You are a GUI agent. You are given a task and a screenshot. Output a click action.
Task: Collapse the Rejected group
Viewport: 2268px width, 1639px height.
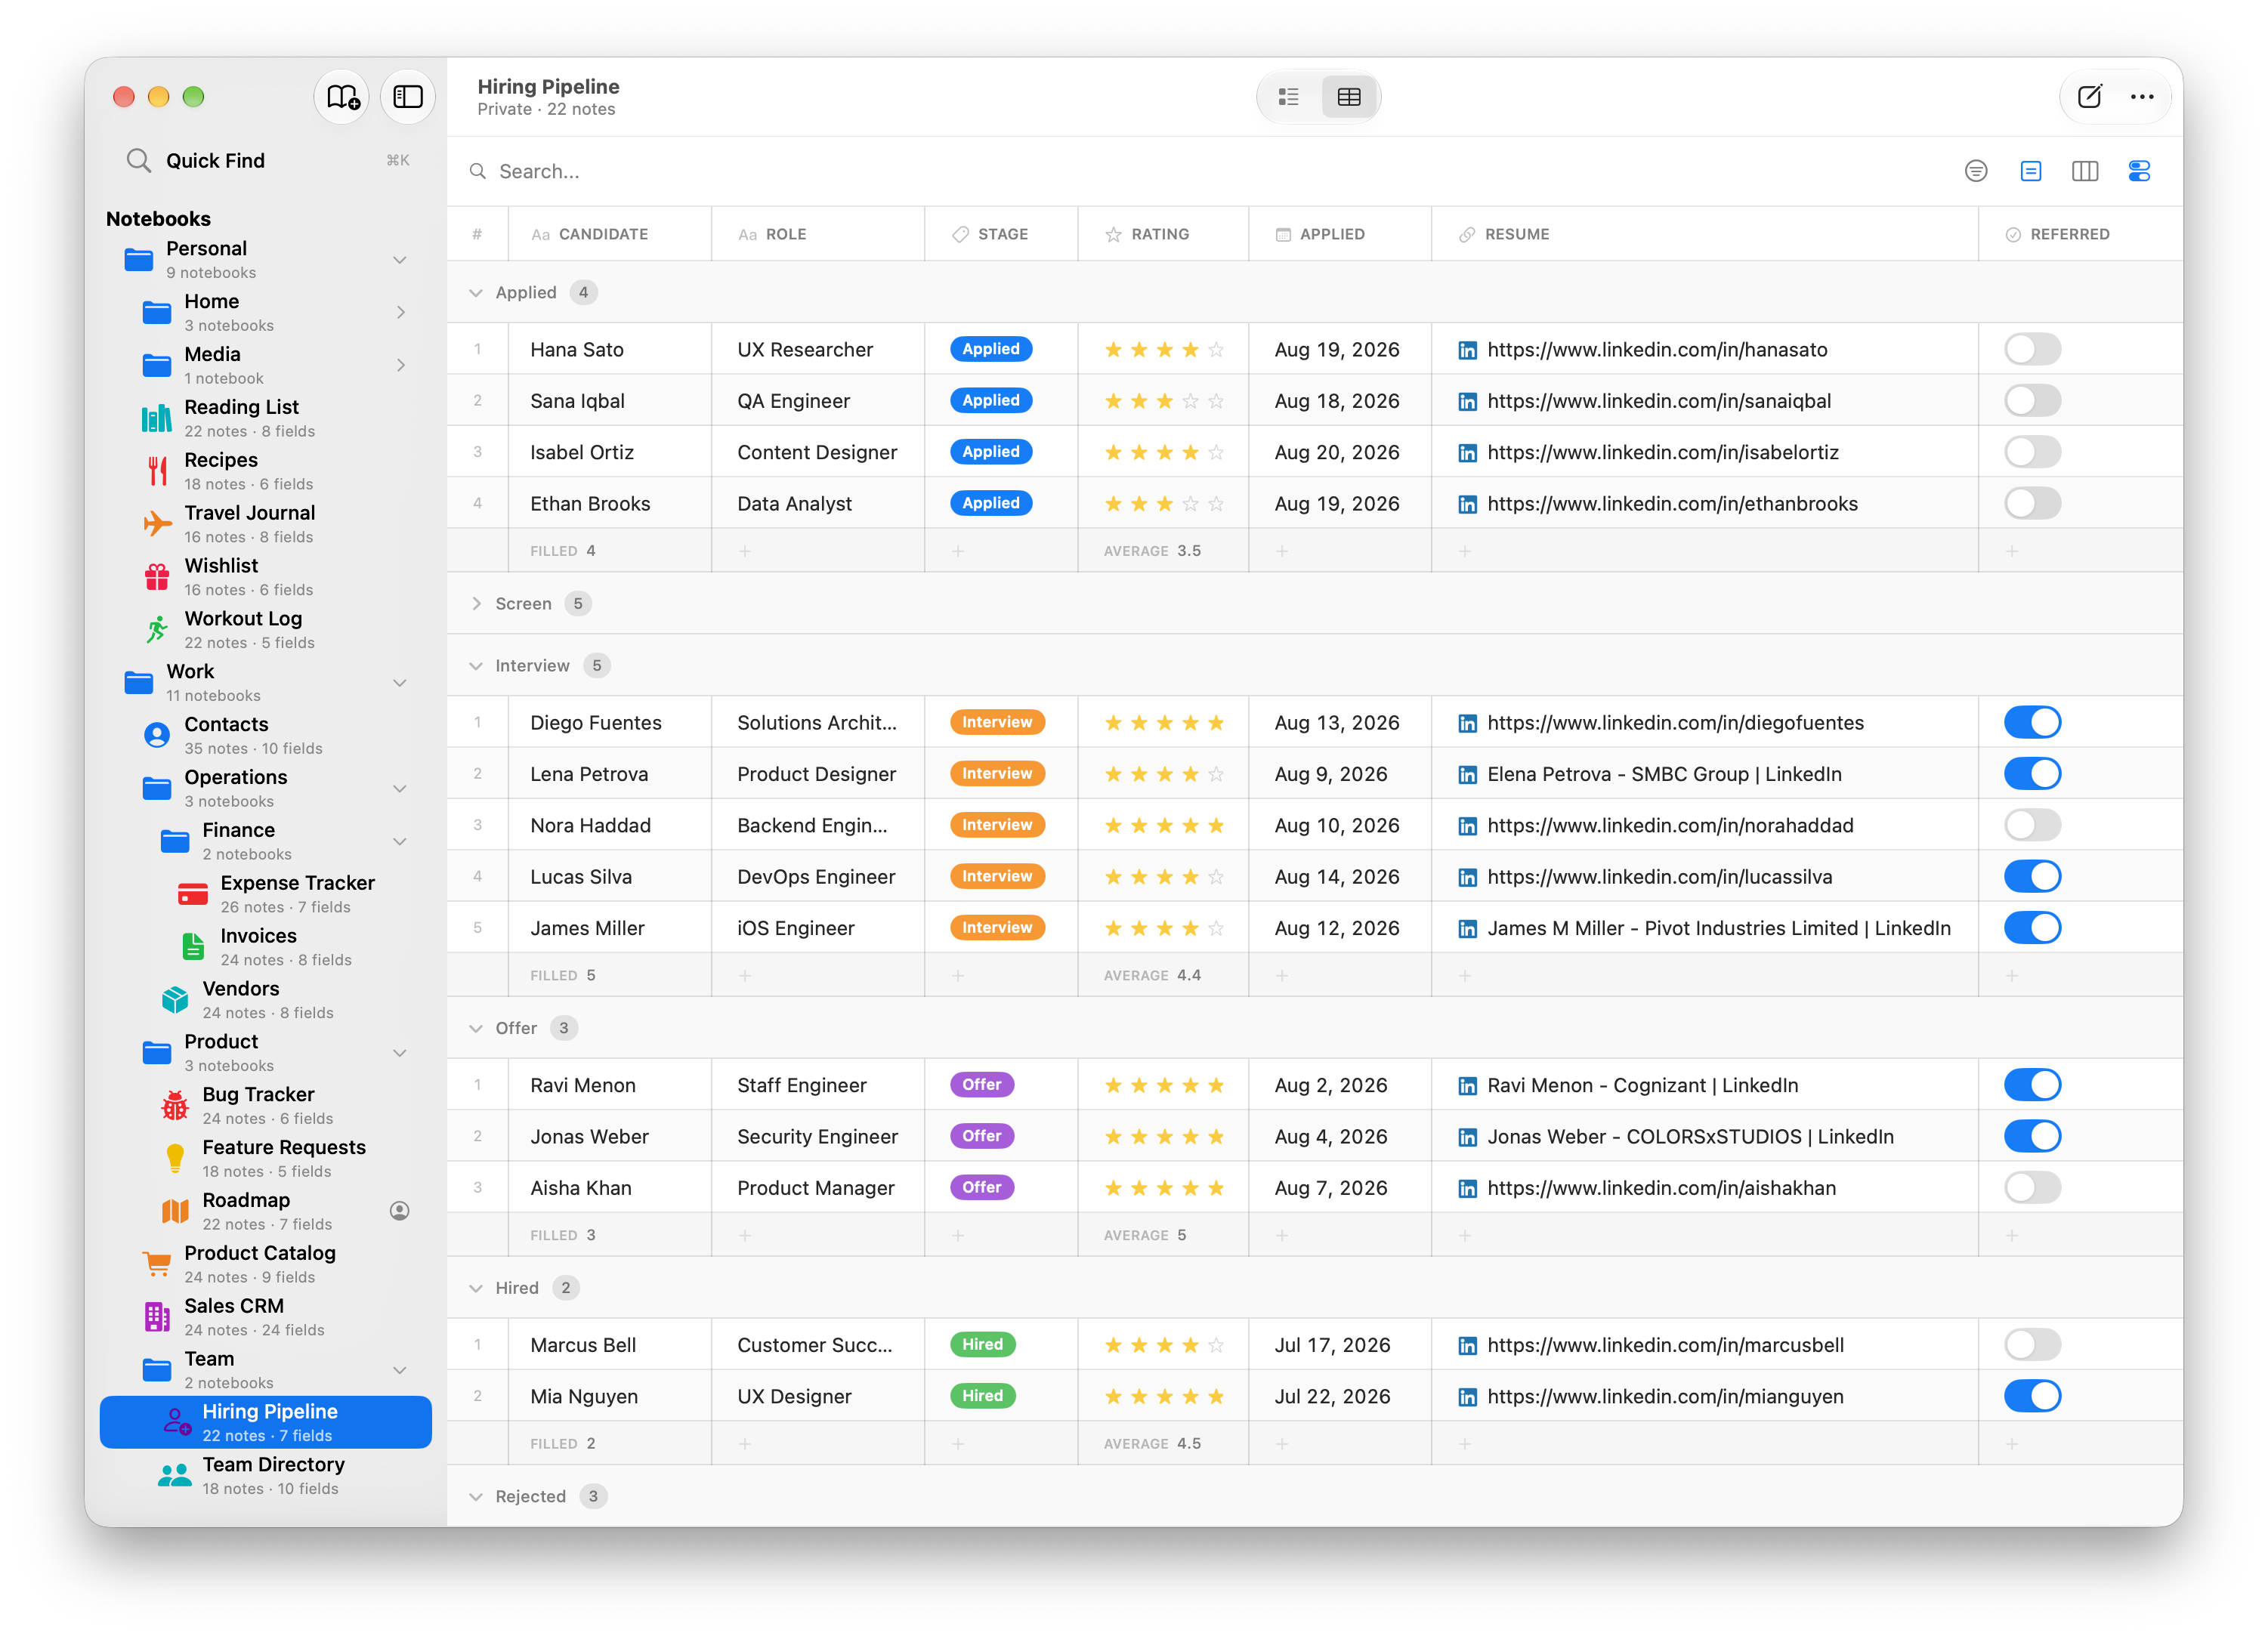[x=475, y=1497]
